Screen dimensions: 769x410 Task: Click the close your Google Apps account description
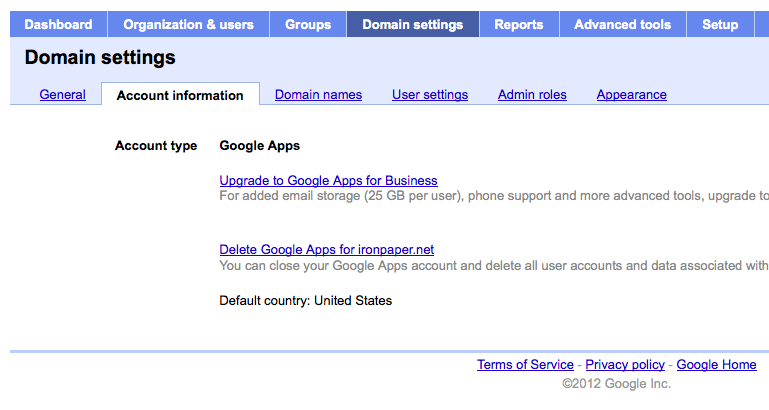click(x=494, y=266)
